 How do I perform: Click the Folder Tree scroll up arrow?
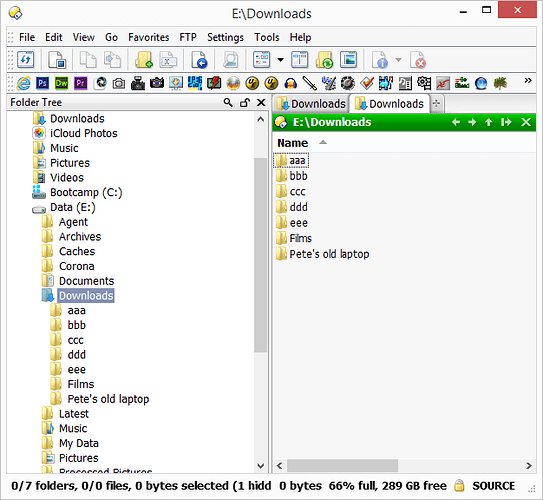[x=260, y=119]
